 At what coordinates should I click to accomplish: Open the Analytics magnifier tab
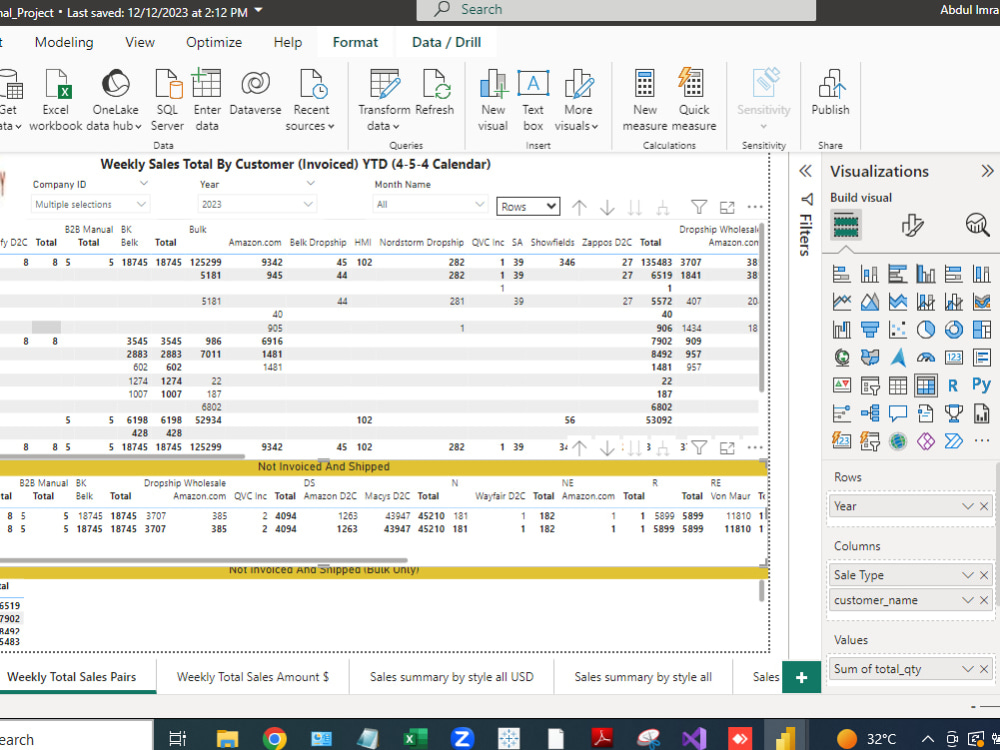[977, 225]
